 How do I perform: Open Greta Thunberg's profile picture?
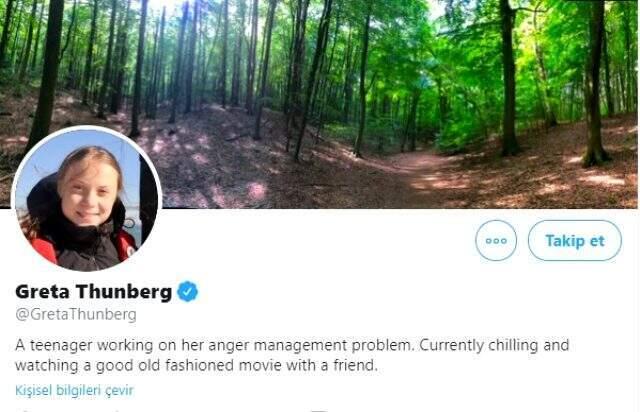(87, 199)
